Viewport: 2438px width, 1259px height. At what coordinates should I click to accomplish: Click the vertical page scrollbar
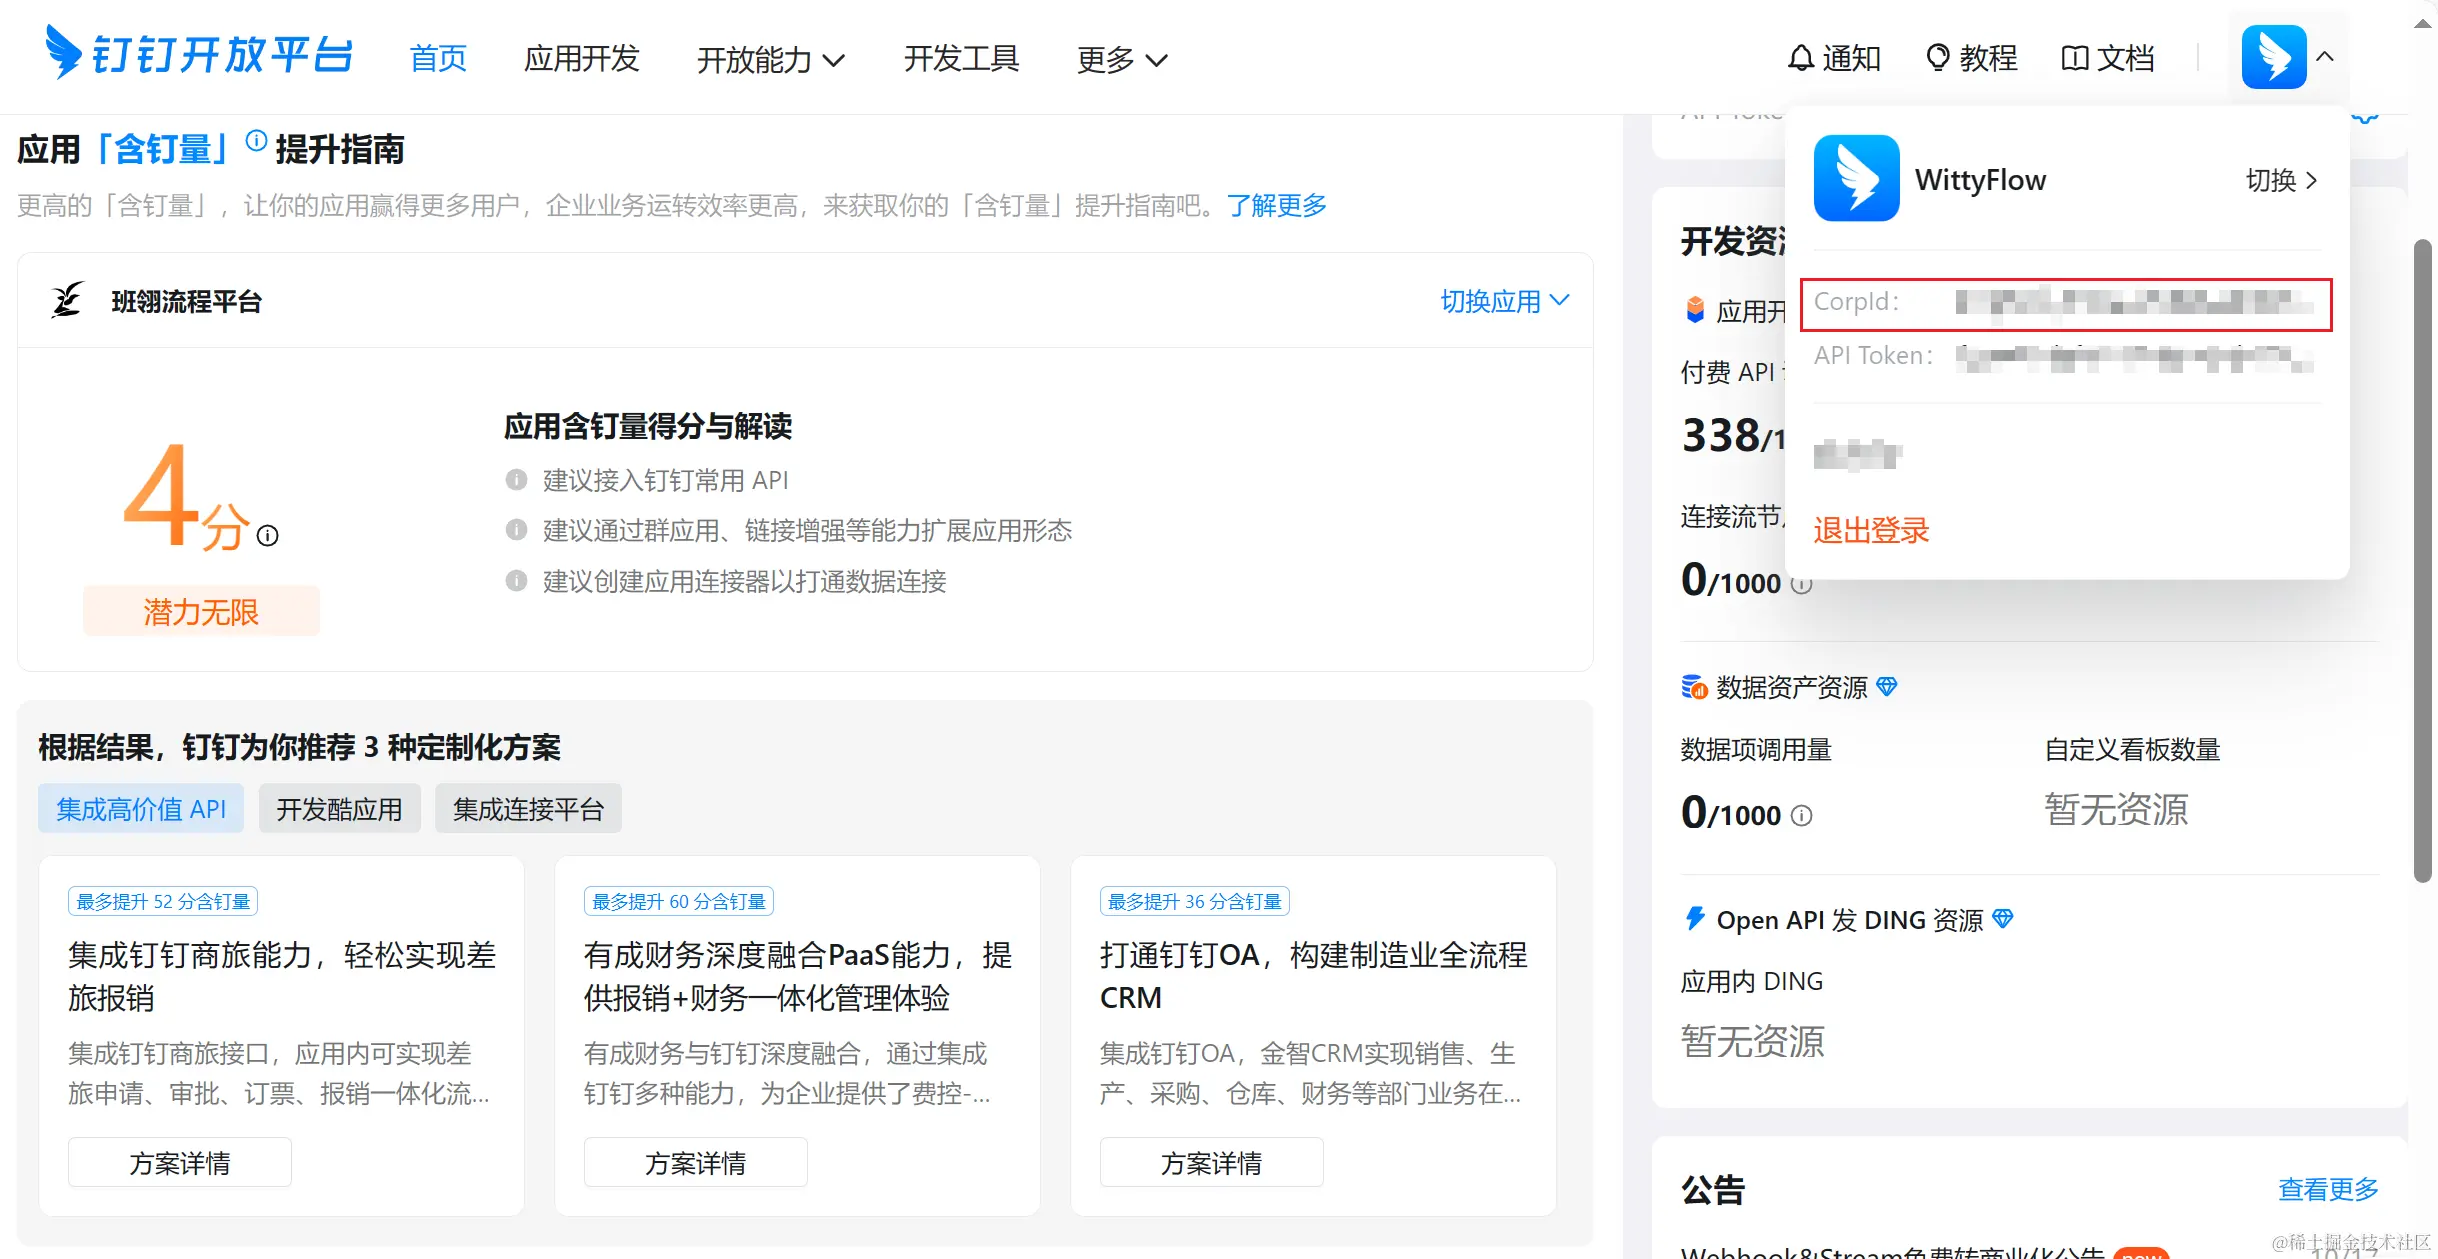(x=2422, y=560)
